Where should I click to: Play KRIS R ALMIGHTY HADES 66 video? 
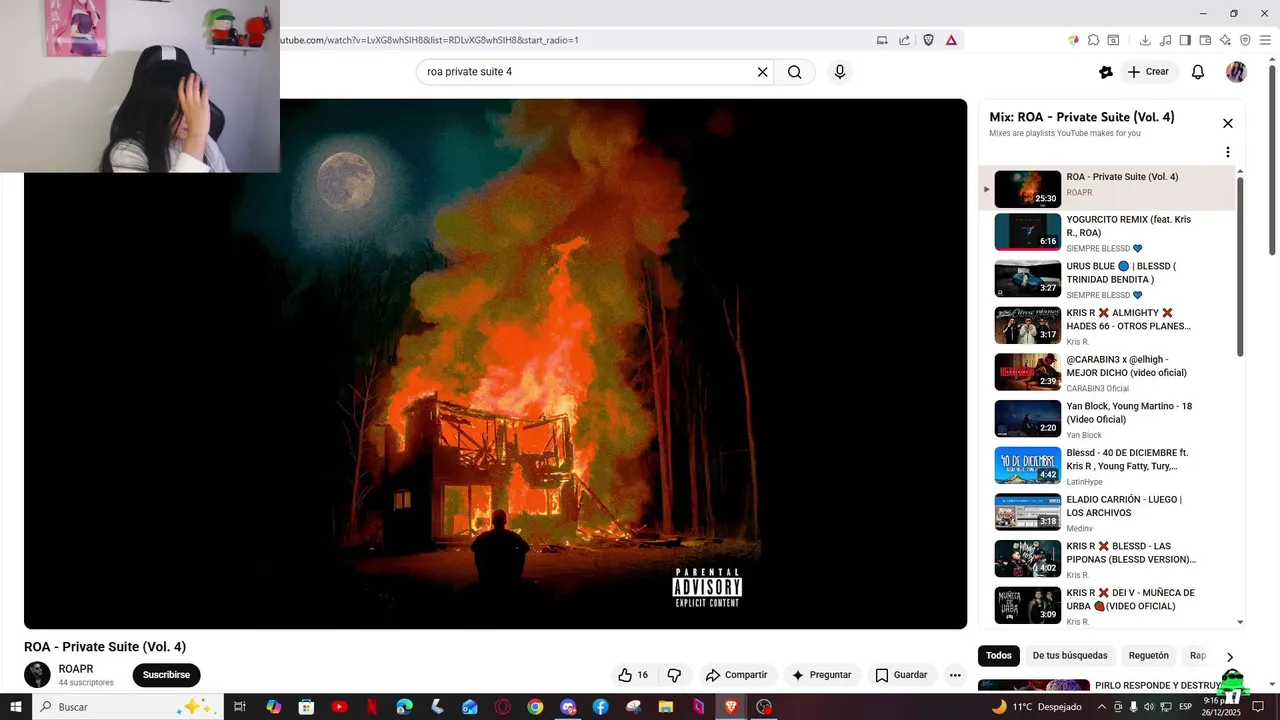click(1107, 326)
